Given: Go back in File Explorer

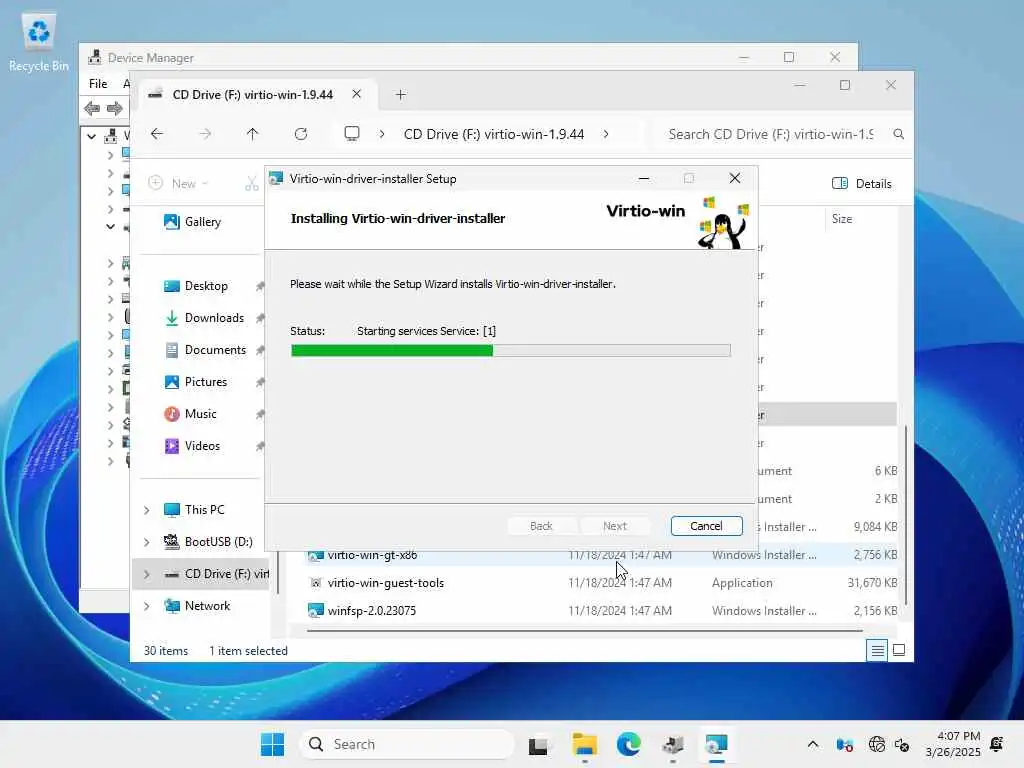Looking at the screenshot, I should [157, 134].
